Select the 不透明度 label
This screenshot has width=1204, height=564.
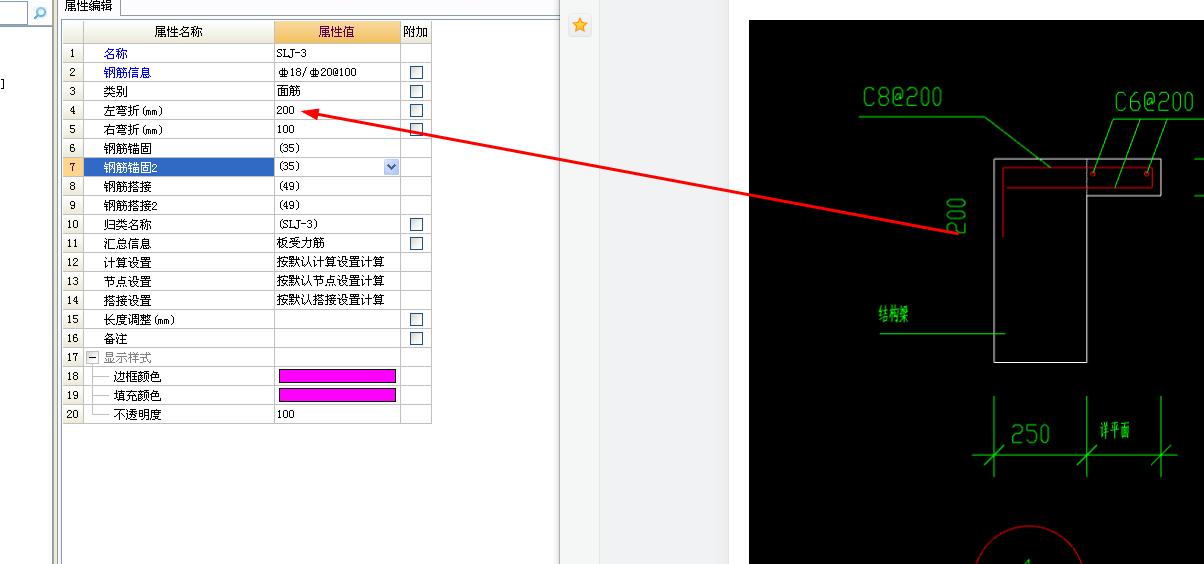click(x=137, y=414)
